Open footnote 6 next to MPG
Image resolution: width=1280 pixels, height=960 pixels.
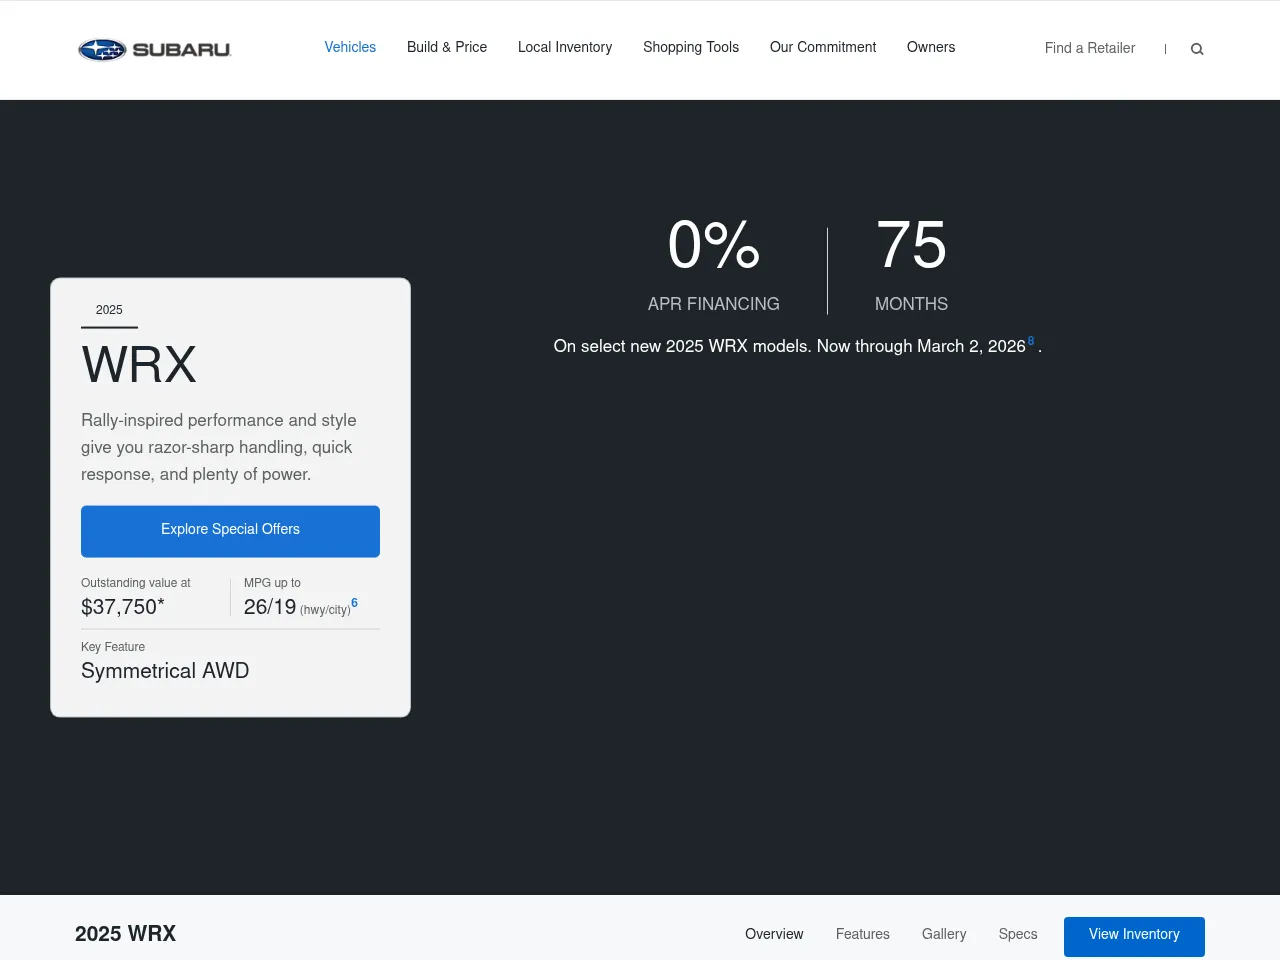coord(355,603)
